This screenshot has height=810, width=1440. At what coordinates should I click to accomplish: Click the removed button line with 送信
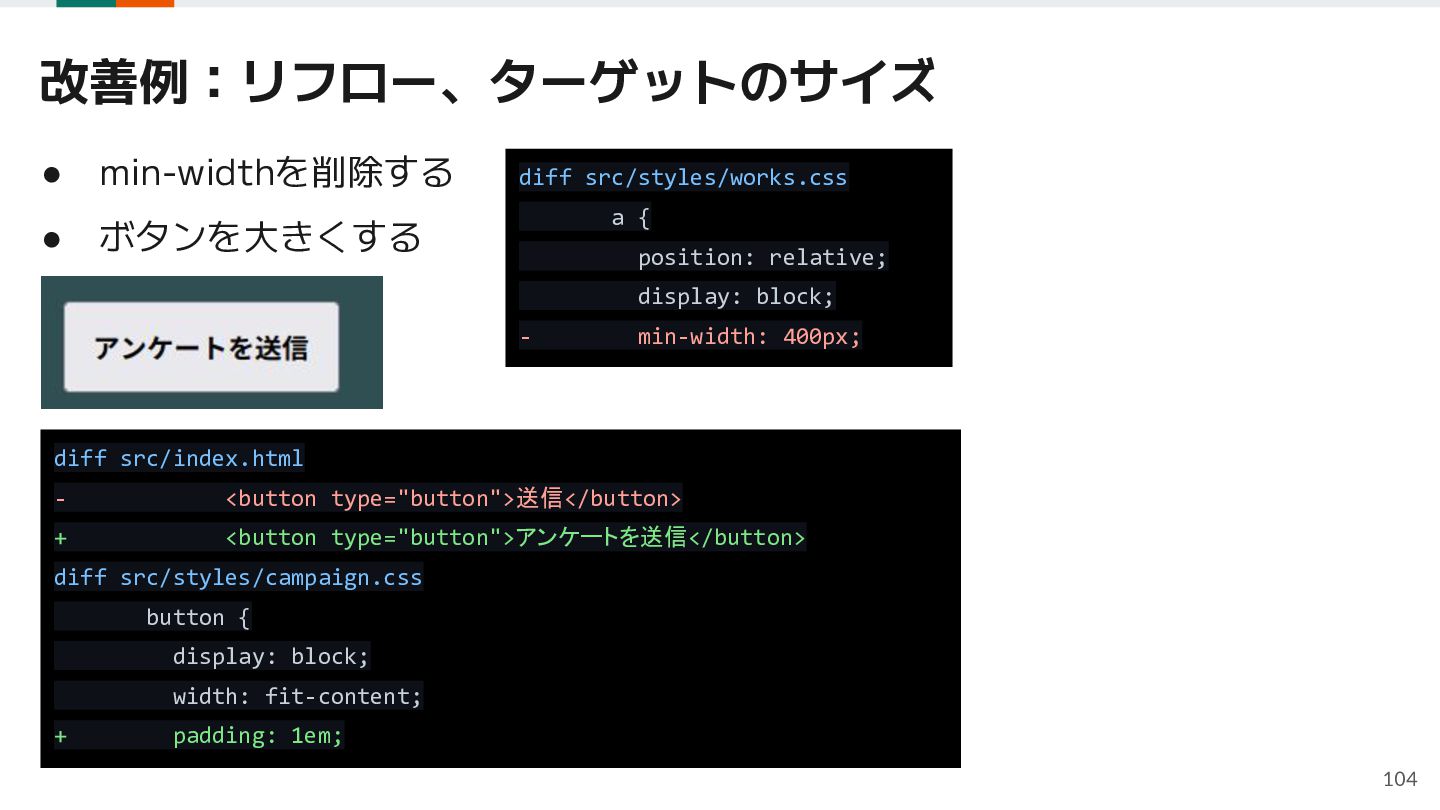click(x=368, y=498)
